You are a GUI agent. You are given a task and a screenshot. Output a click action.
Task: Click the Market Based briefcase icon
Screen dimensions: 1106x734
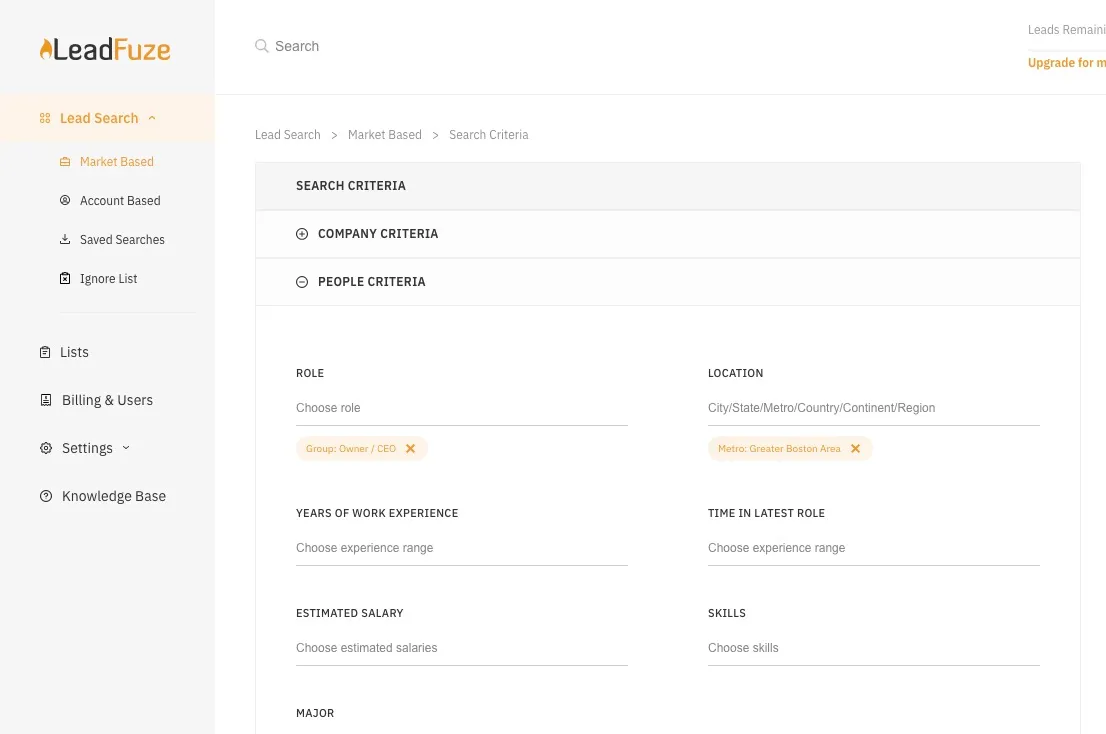click(x=65, y=161)
